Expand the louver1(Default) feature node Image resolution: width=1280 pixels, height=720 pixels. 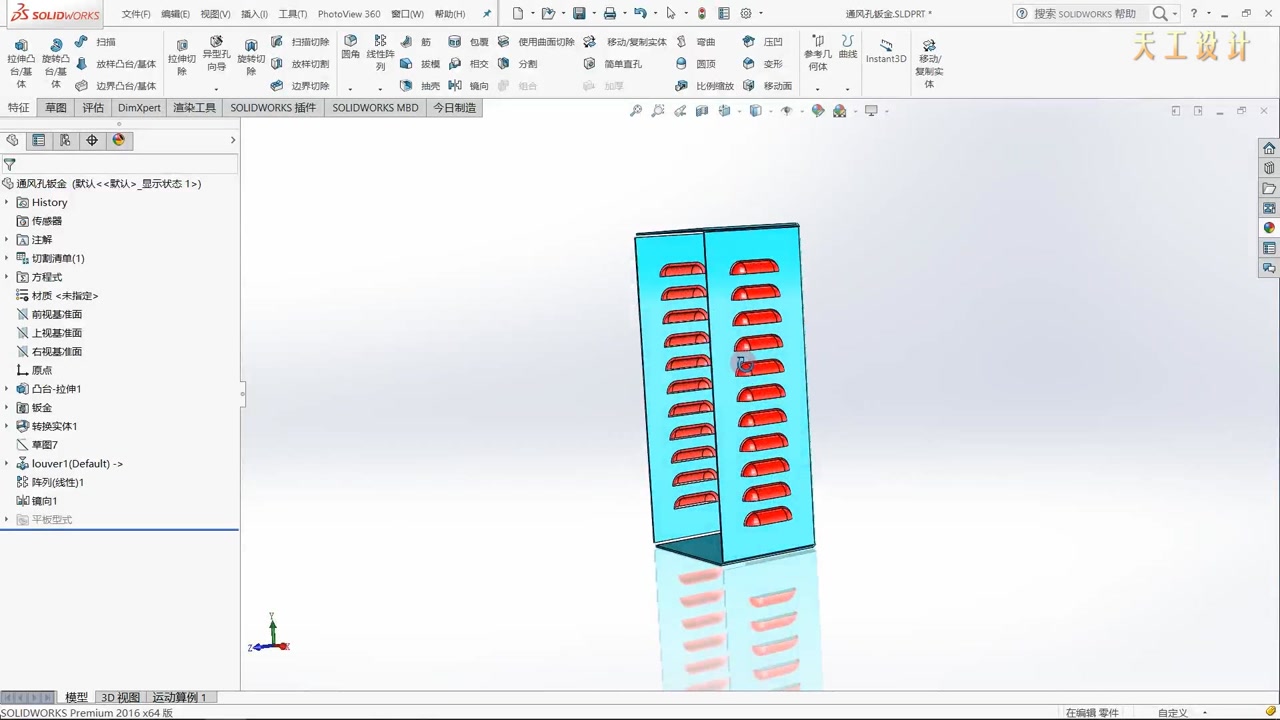pyautogui.click(x=7, y=464)
